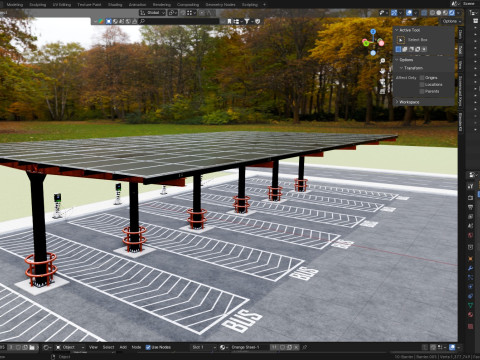Image resolution: width=480 pixels, height=360 pixels.
Task: Choose the Extend selection mode icon
Action: 405,49
